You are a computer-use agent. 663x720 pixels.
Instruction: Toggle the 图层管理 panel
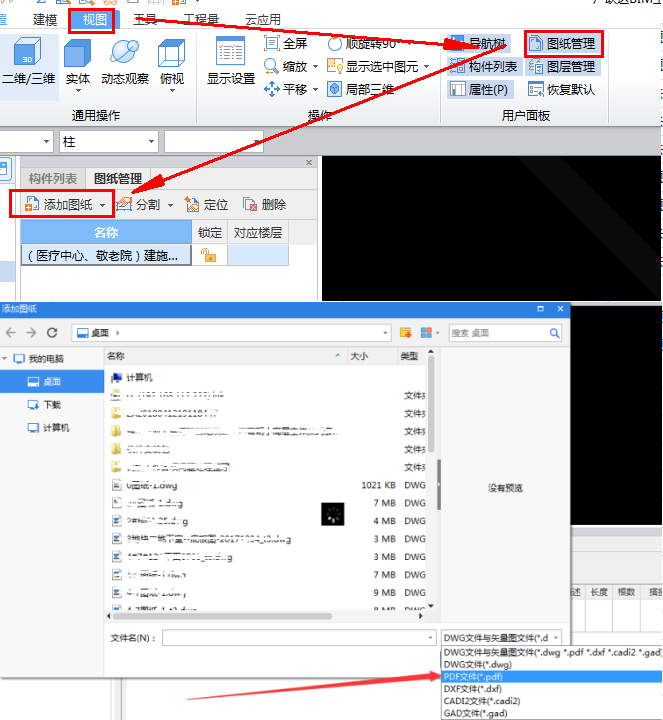coord(562,67)
